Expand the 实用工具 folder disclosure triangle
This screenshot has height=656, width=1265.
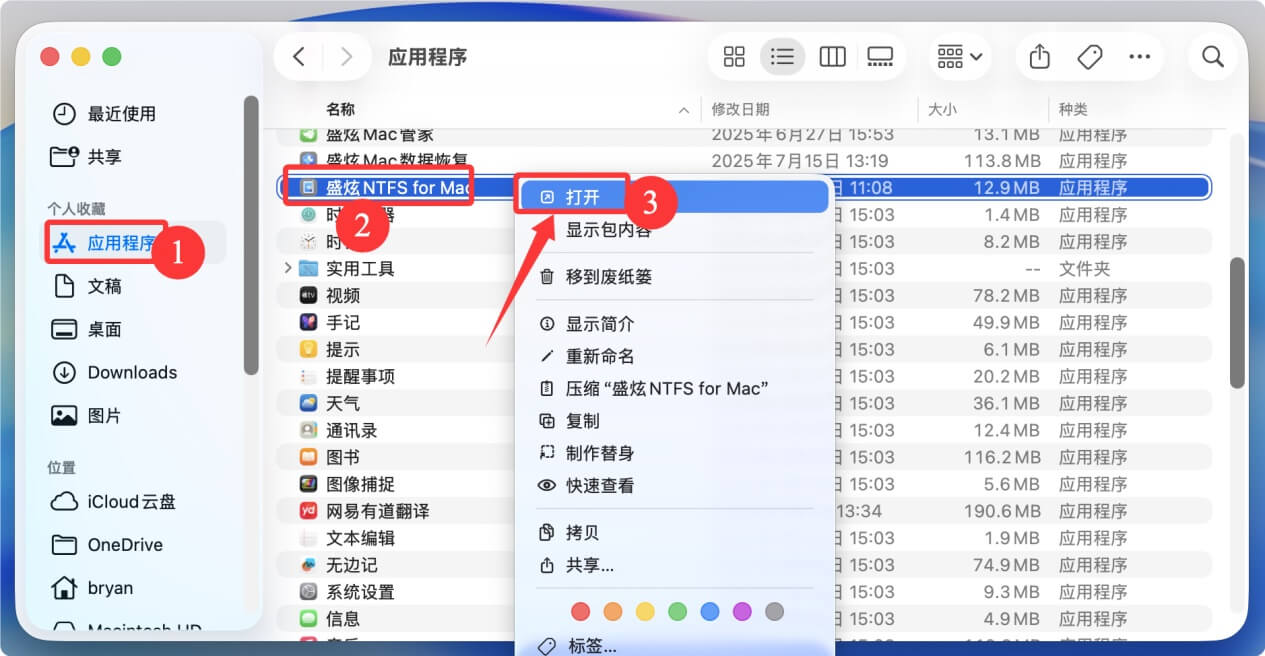click(x=289, y=267)
